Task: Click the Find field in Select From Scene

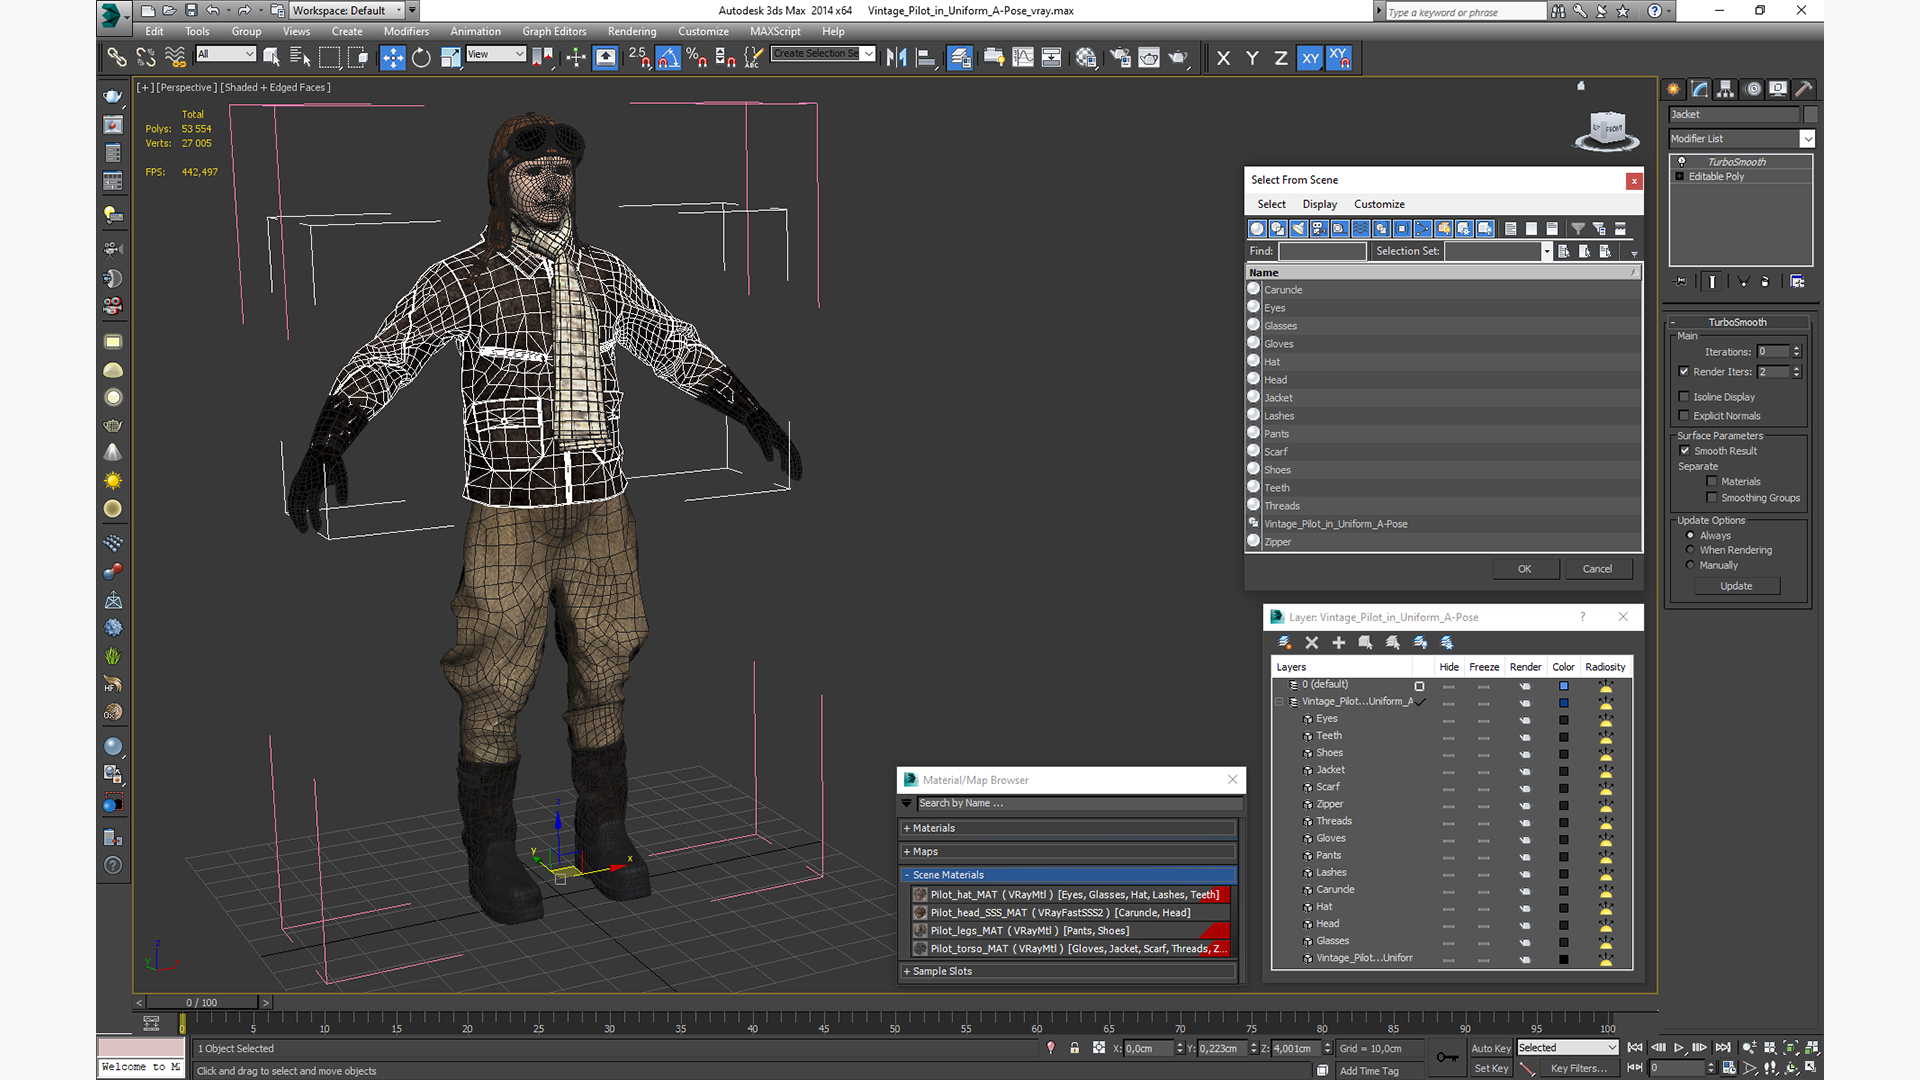Action: coord(1322,252)
